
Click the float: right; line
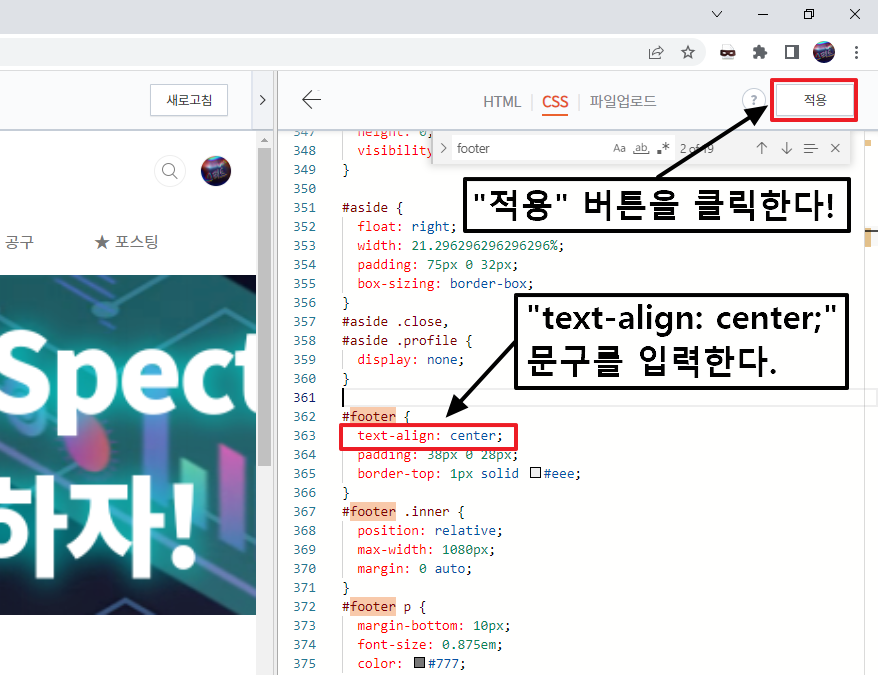[x=407, y=226]
